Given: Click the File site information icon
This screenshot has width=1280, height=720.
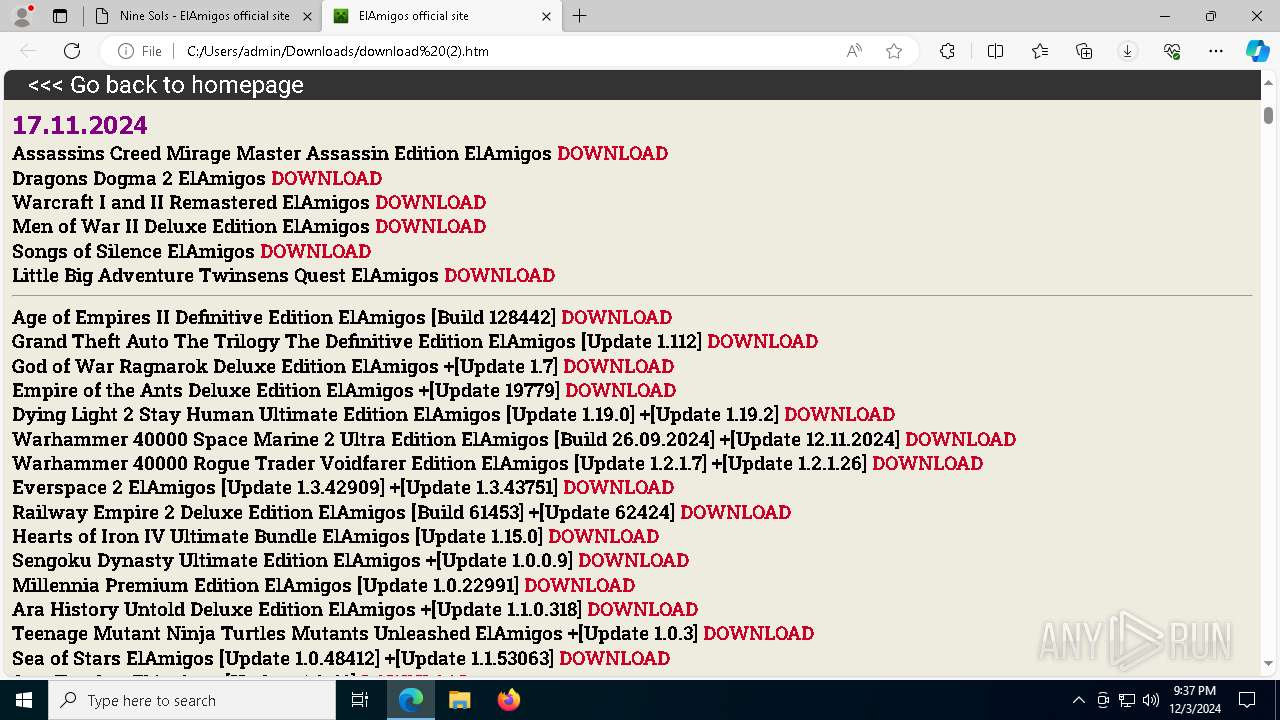Looking at the screenshot, I should [x=140, y=51].
